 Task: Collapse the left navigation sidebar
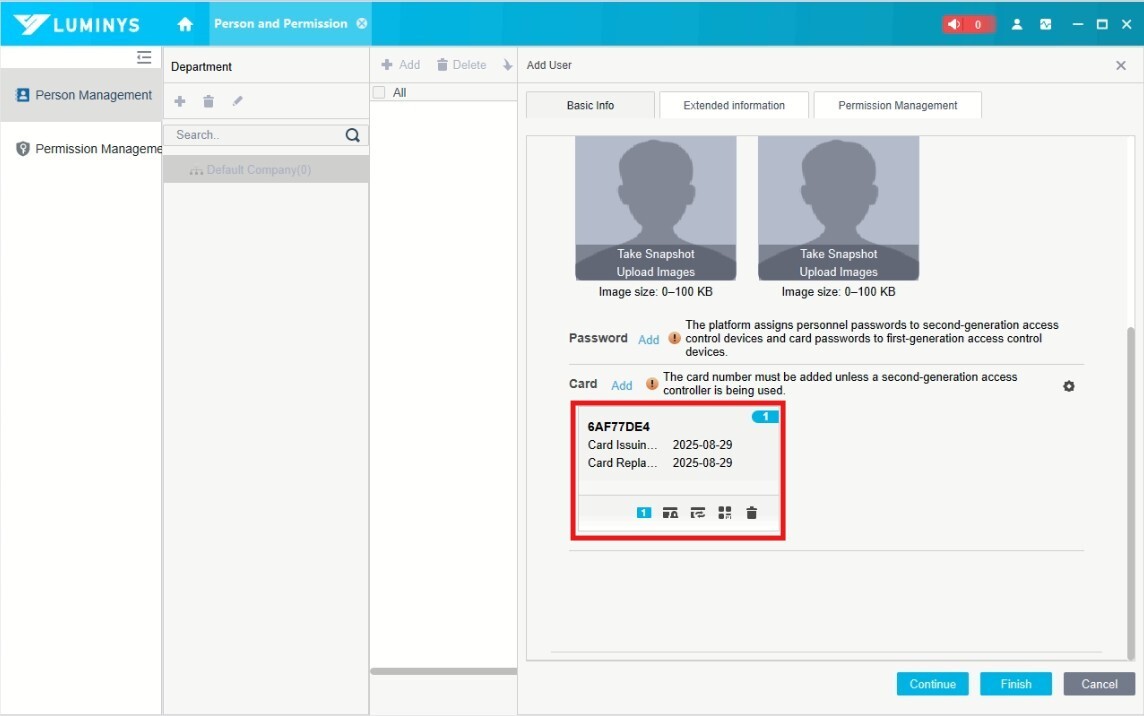[x=145, y=58]
